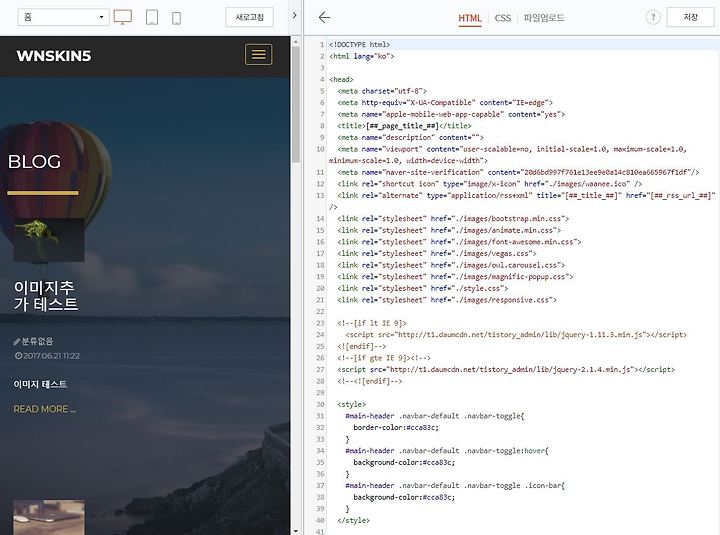Save changes with the 저장 button
Image resolution: width=720 pixels, height=535 pixels.
pyautogui.click(x=690, y=17)
